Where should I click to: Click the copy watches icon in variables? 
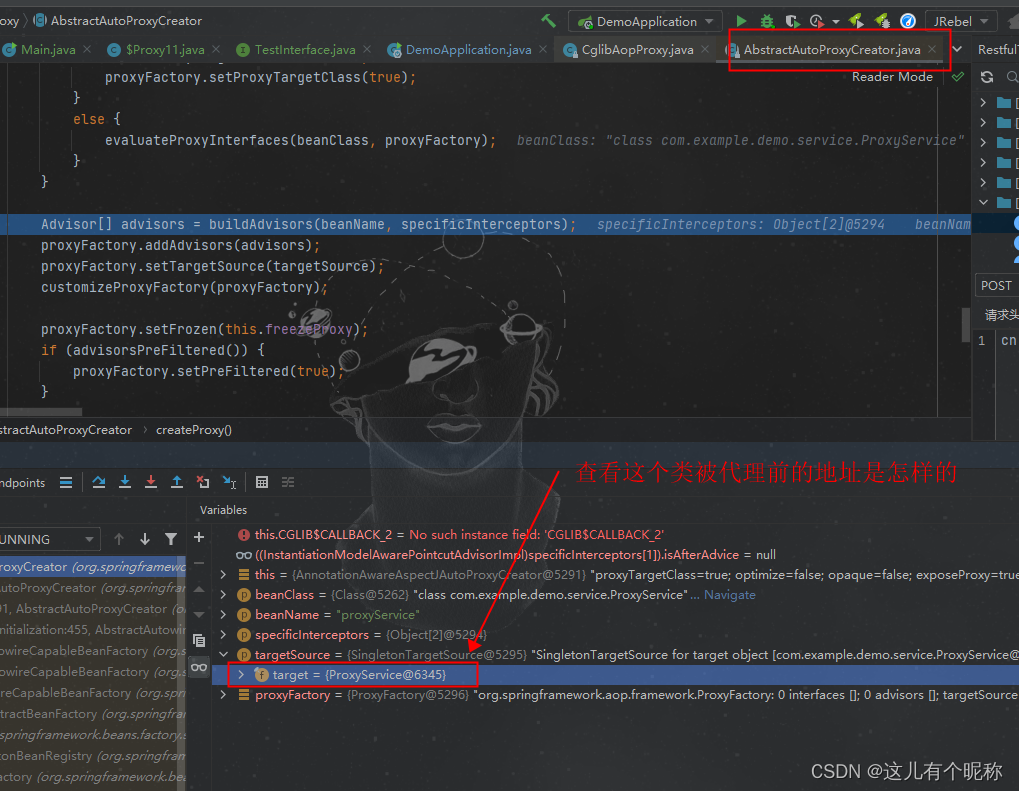click(199, 641)
